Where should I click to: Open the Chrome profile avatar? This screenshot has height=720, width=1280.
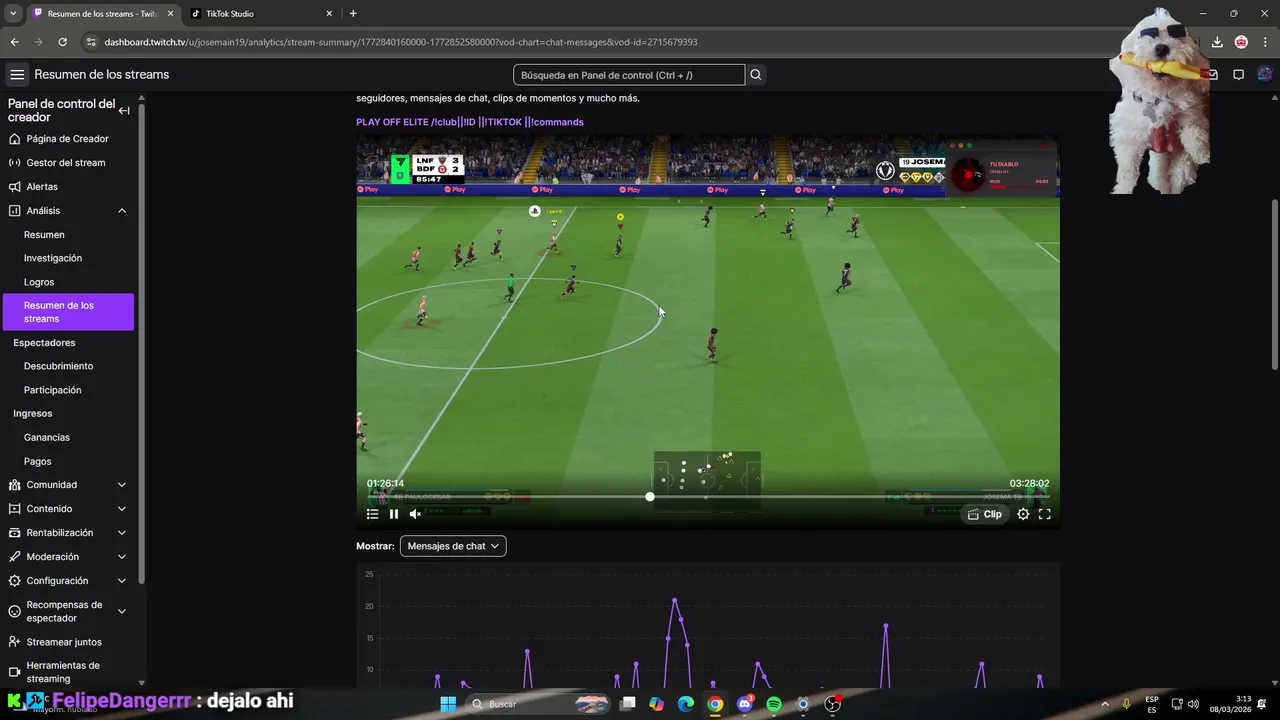[x=1241, y=42]
